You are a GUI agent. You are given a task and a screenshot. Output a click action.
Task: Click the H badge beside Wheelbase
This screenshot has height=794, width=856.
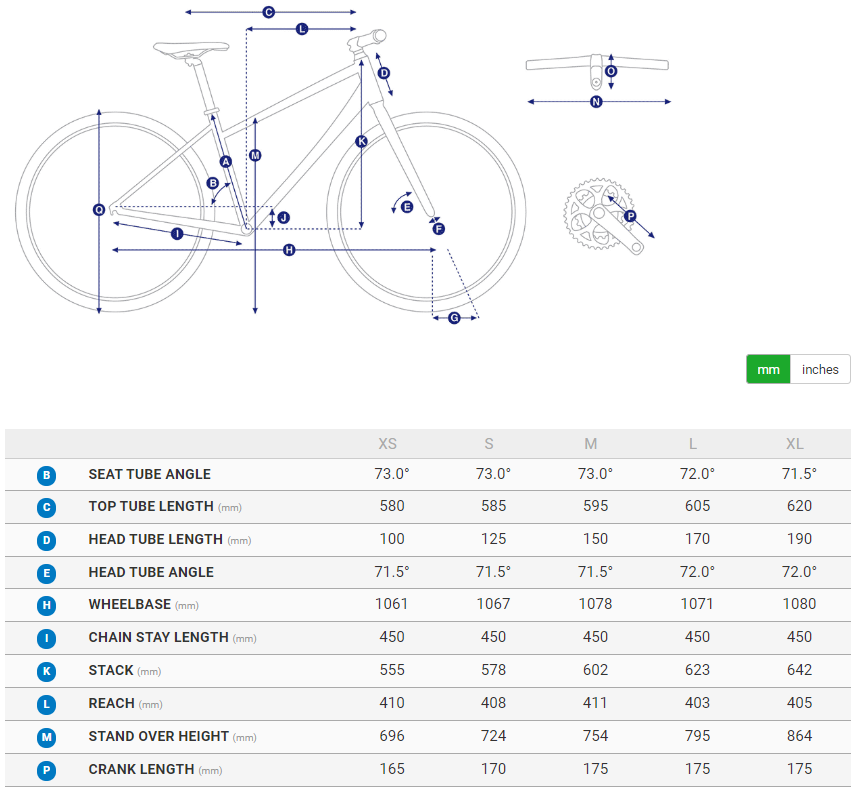(47, 605)
